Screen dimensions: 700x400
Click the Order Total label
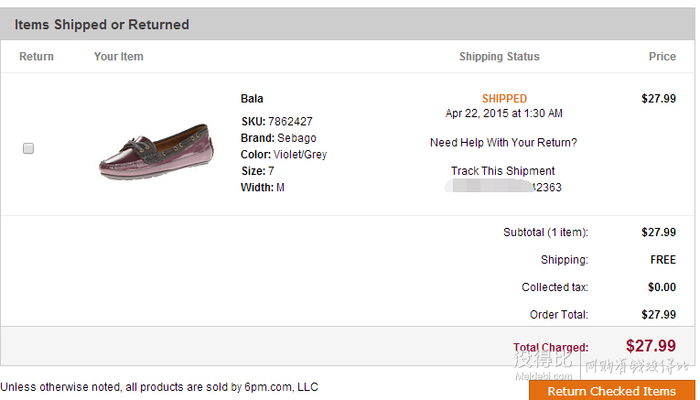pyautogui.click(x=558, y=315)
